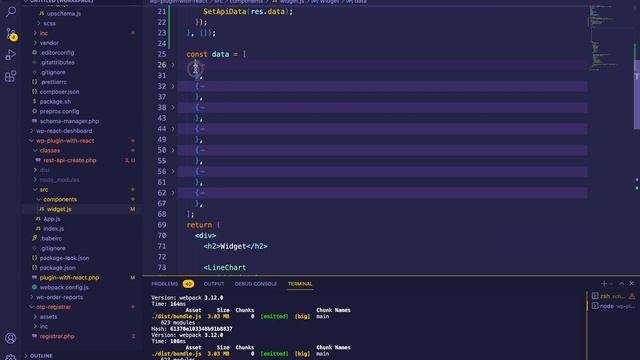
Task: Click the package-lock.json braces icon
Action: tap(34, 258)
